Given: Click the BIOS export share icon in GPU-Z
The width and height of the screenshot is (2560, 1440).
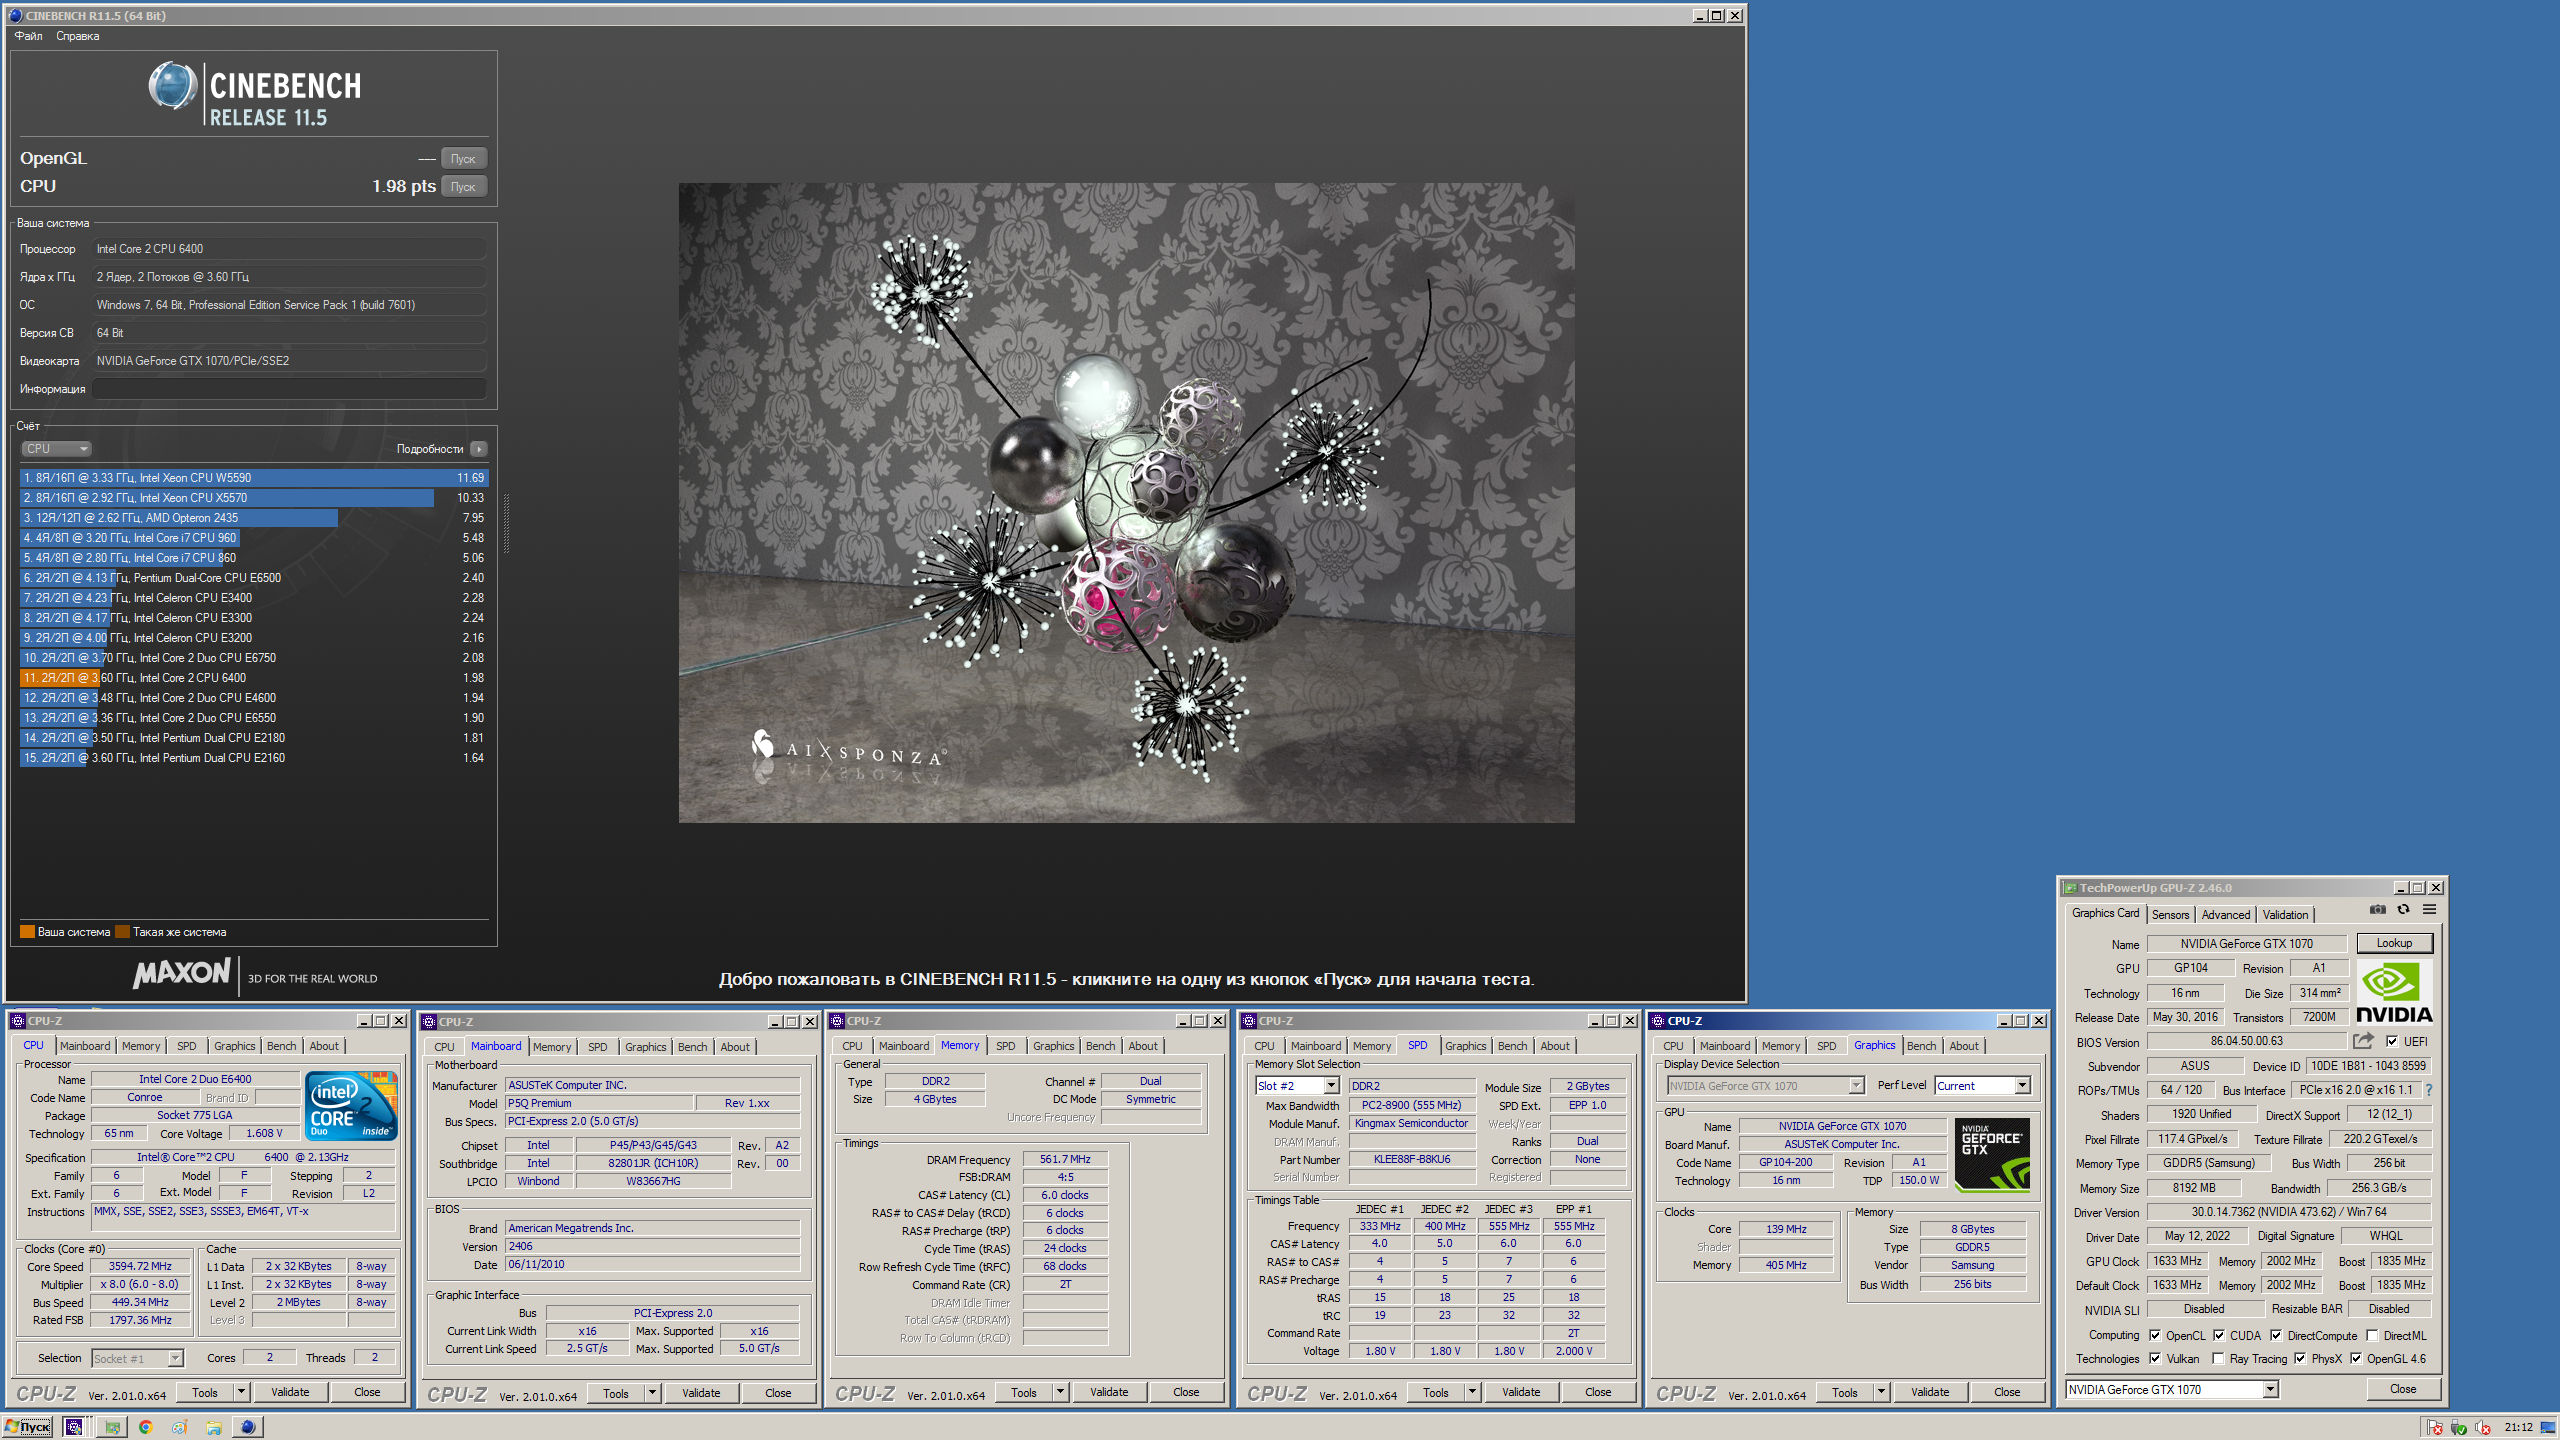Looking at the screenshot, I should tap(2363, 1041).
